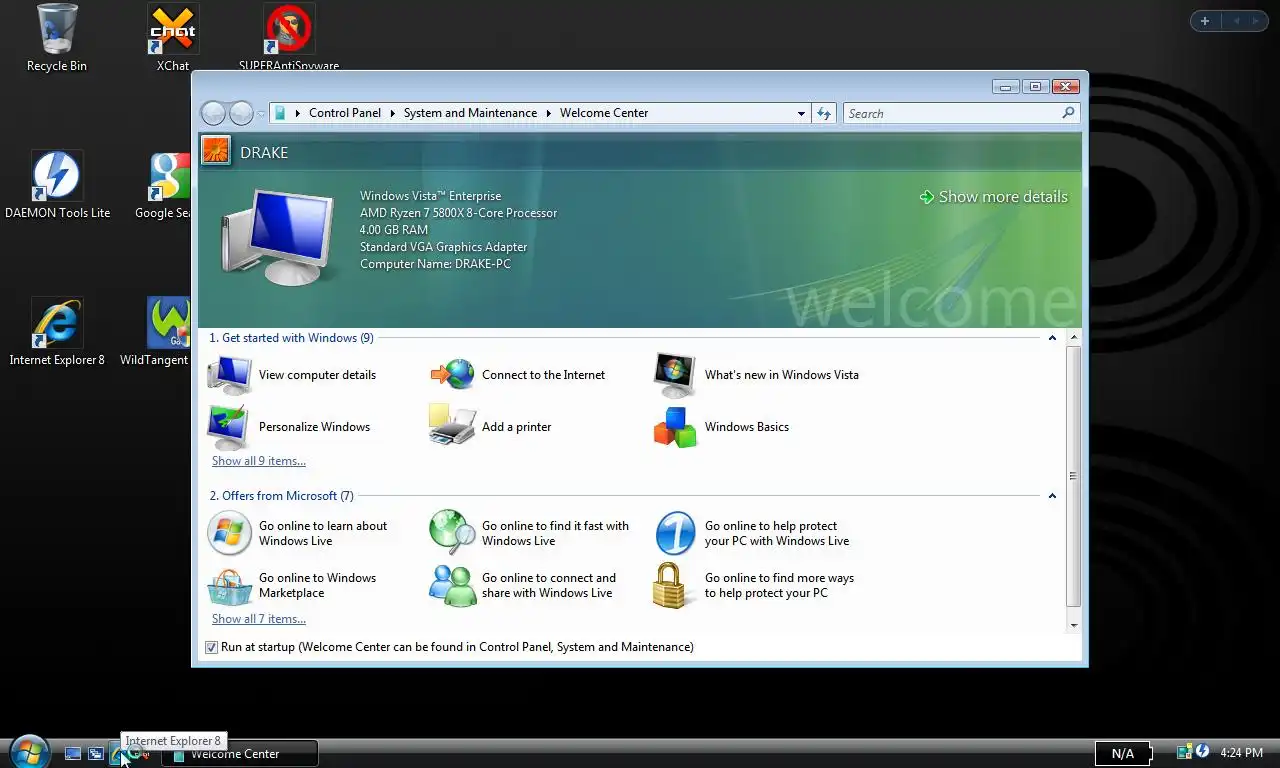
Task: Click Show all 7 items link
Action: point(259,619)
